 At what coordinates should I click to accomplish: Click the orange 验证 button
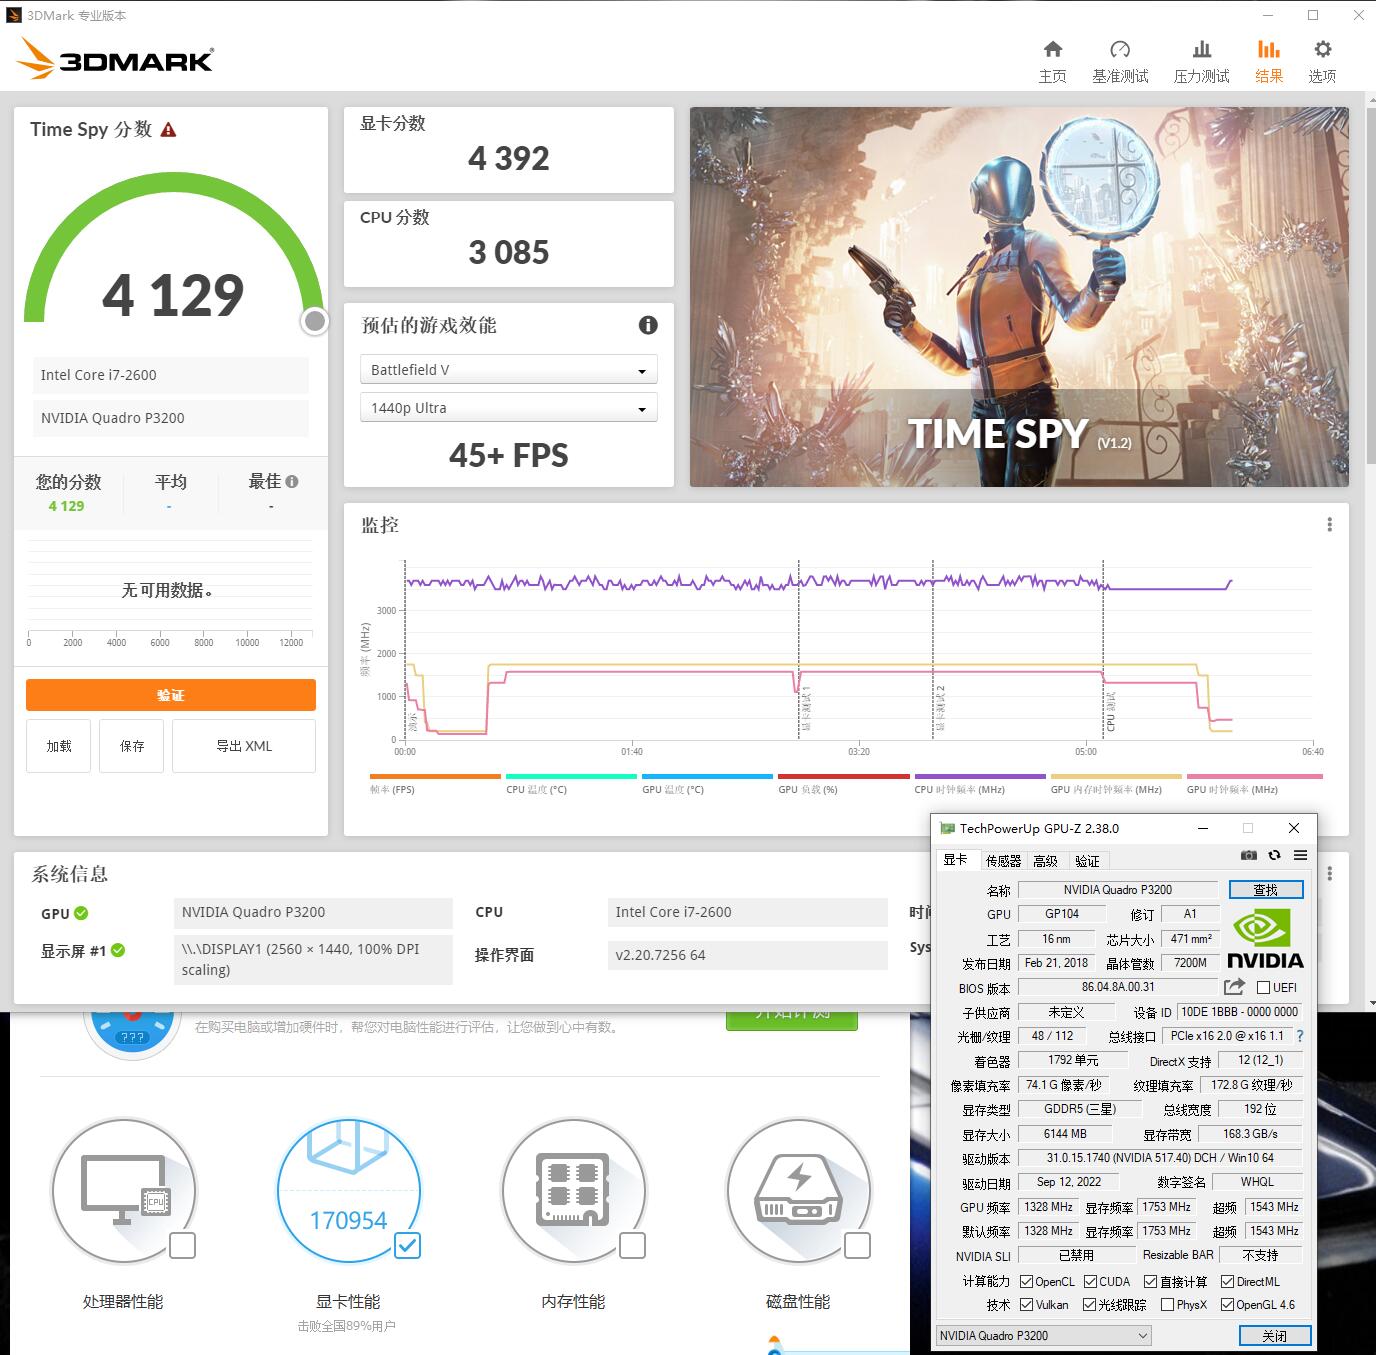(171, 695)
